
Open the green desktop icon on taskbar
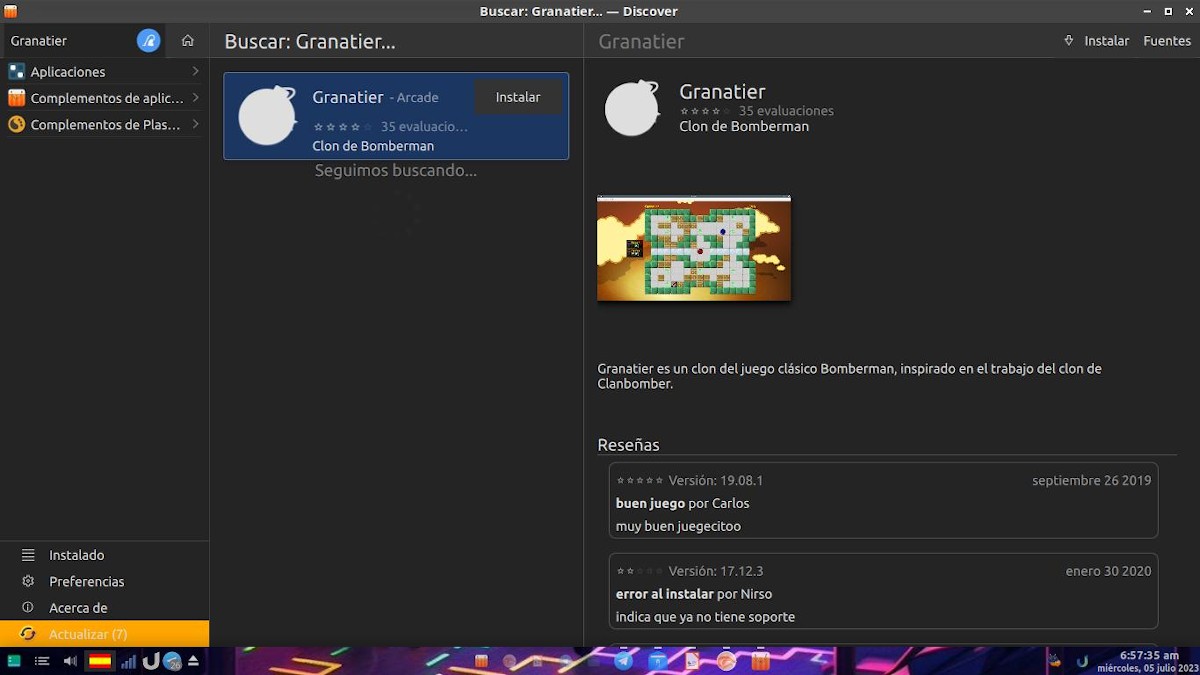14,661
